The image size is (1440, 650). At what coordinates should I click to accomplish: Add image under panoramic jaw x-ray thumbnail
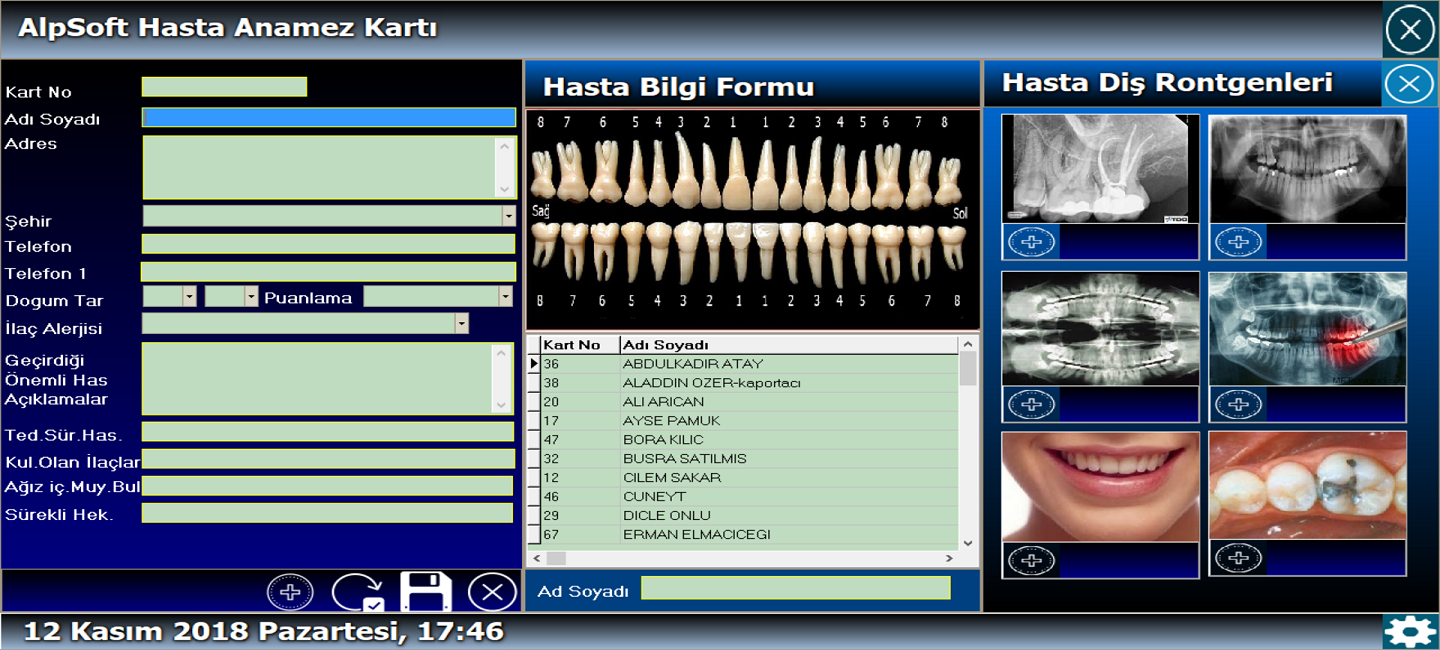click(1238, 242)
